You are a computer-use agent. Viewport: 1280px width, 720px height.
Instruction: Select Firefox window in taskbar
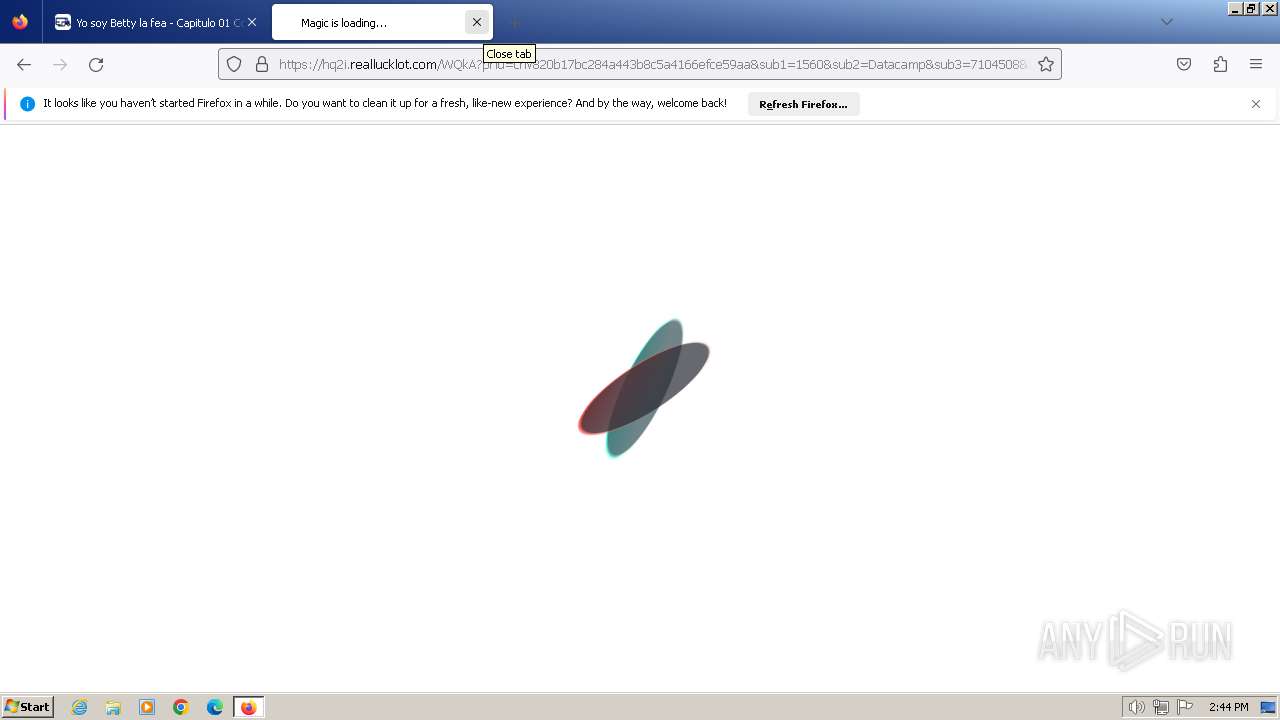pos(248,707)
